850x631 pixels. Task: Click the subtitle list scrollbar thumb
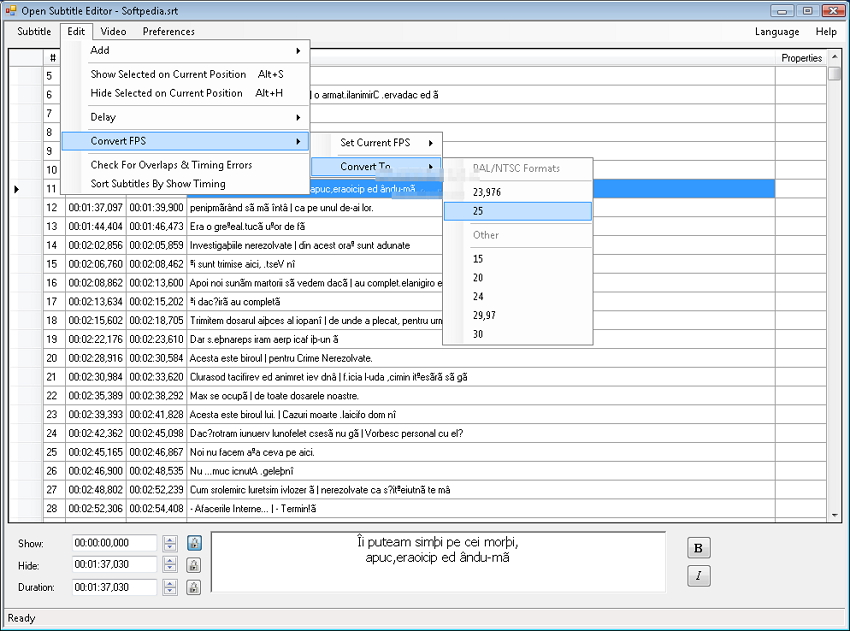click(x=834, y=73)
